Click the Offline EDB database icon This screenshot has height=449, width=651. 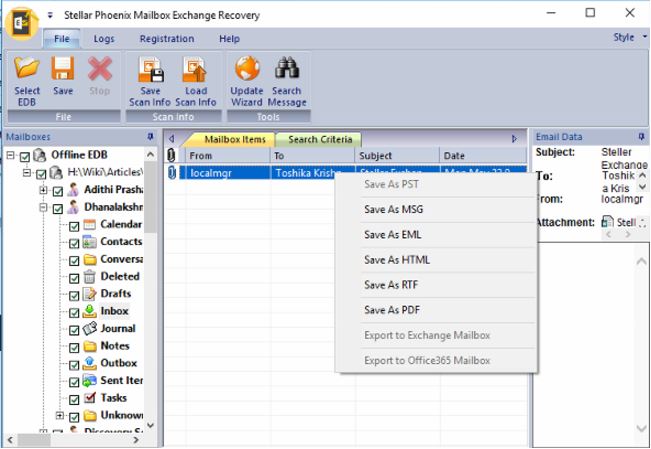click(39, 155)
